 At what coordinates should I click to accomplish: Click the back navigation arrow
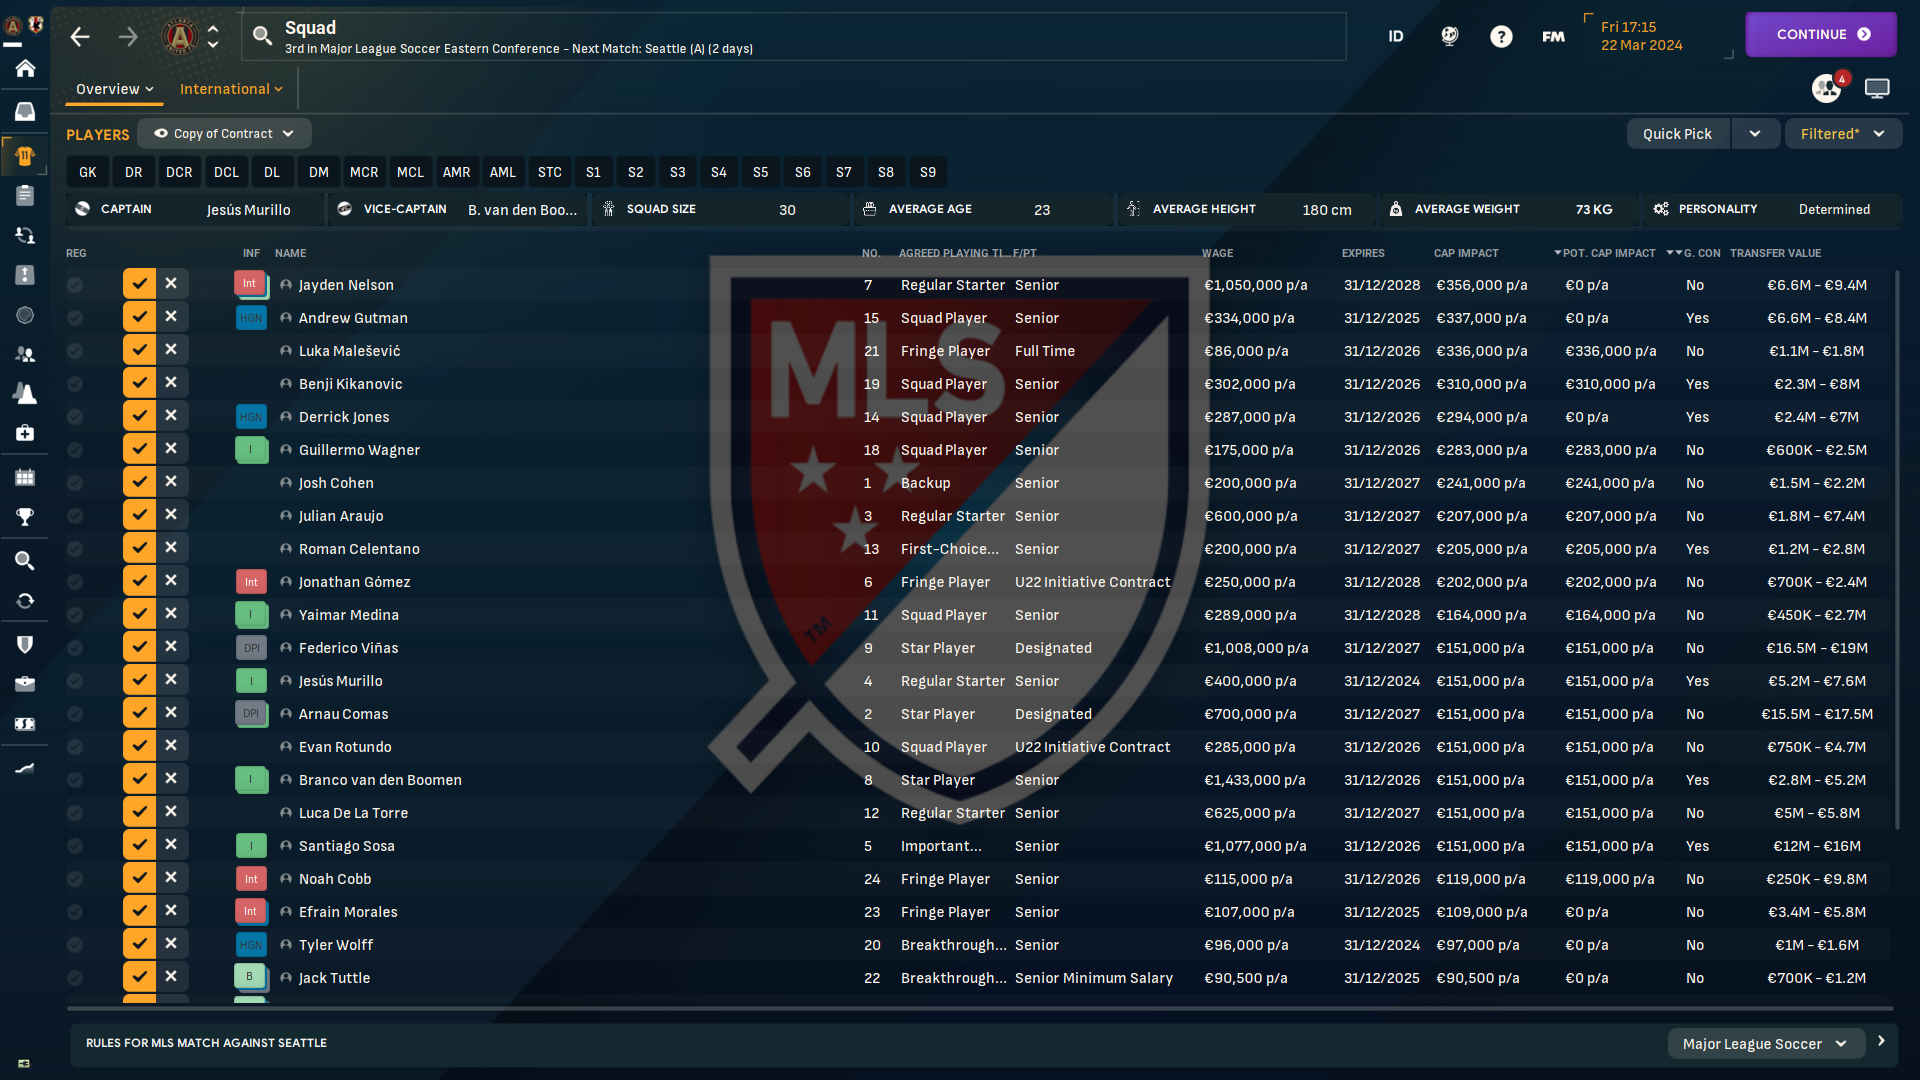tap(80, 37)
